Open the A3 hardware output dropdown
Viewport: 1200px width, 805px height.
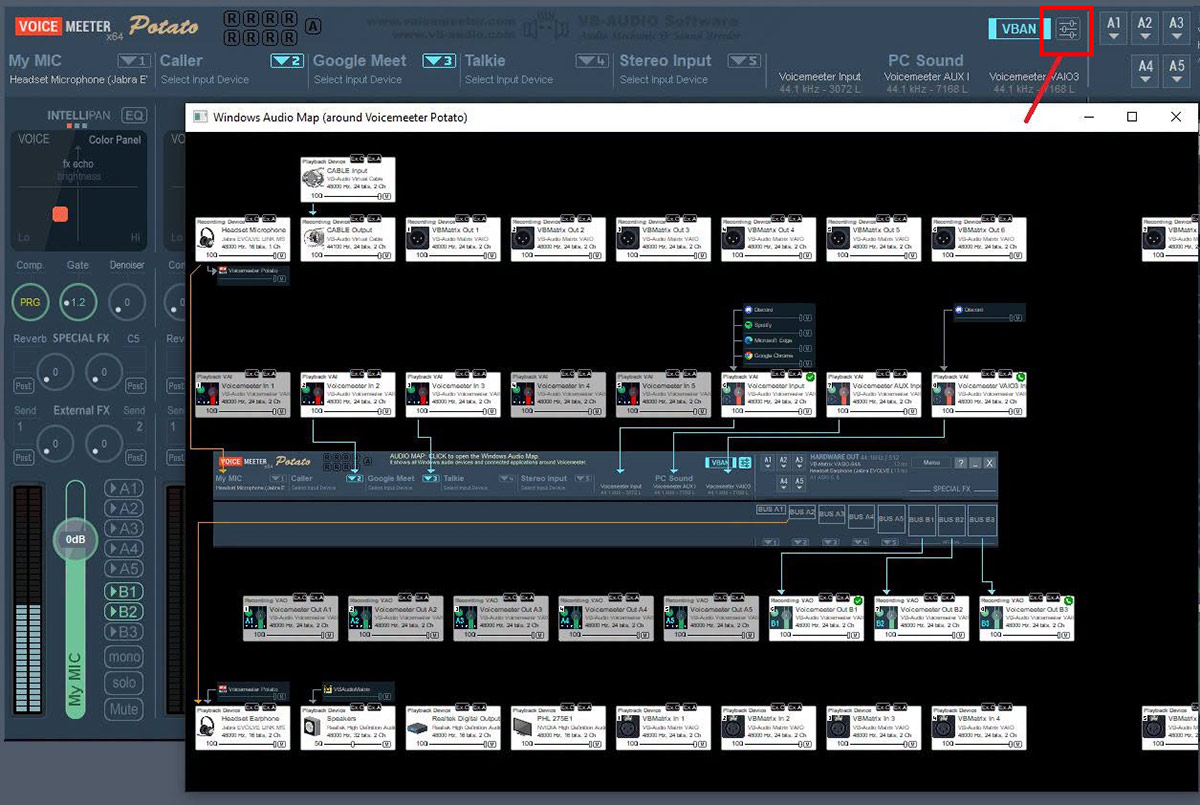coord(1176,28)
